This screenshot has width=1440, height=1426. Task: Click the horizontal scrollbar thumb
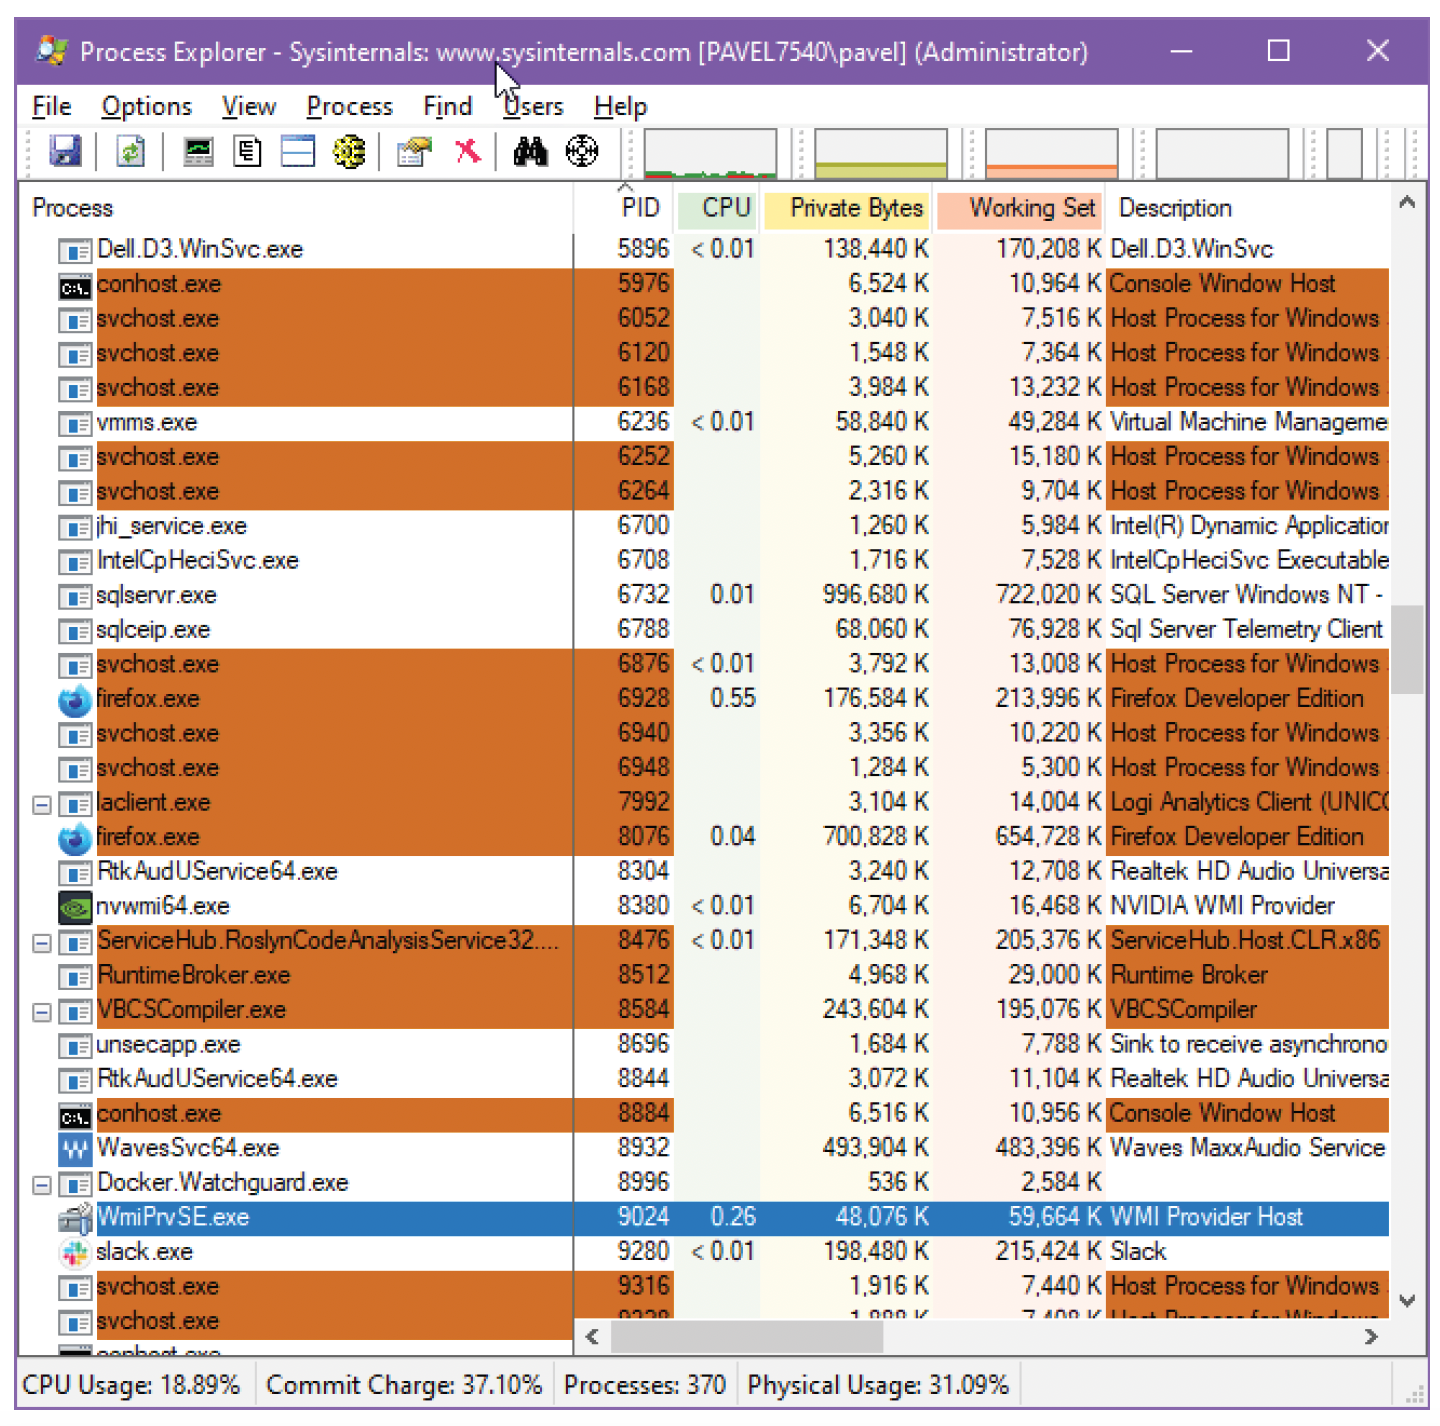746,1336
